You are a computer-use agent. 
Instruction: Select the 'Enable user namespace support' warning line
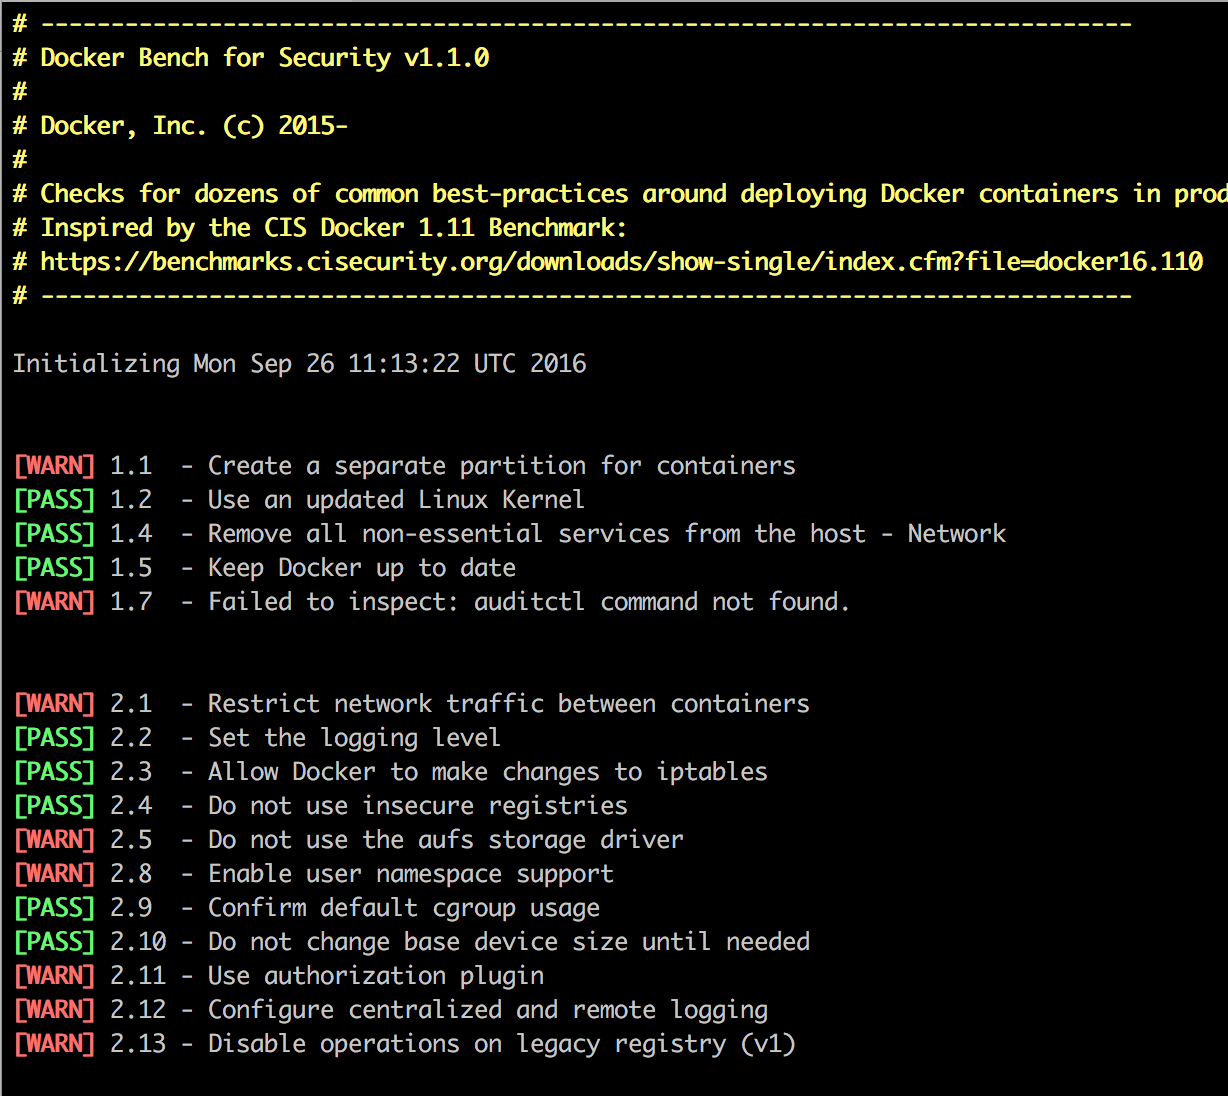(x=410, y=873)
